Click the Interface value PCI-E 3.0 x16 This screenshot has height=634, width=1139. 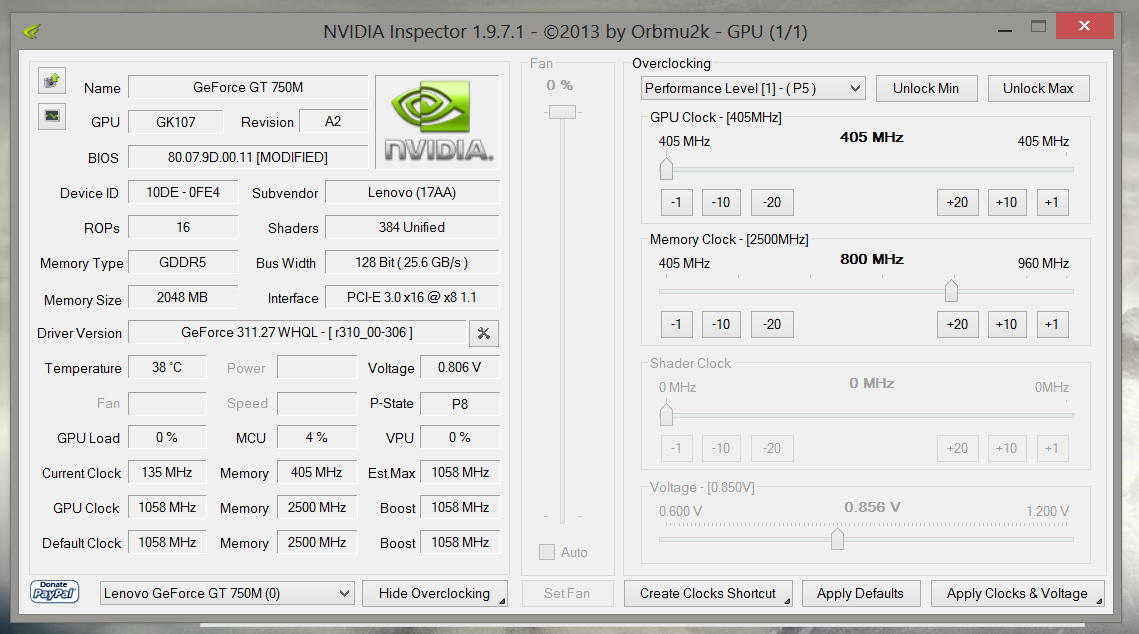point(412,297)
